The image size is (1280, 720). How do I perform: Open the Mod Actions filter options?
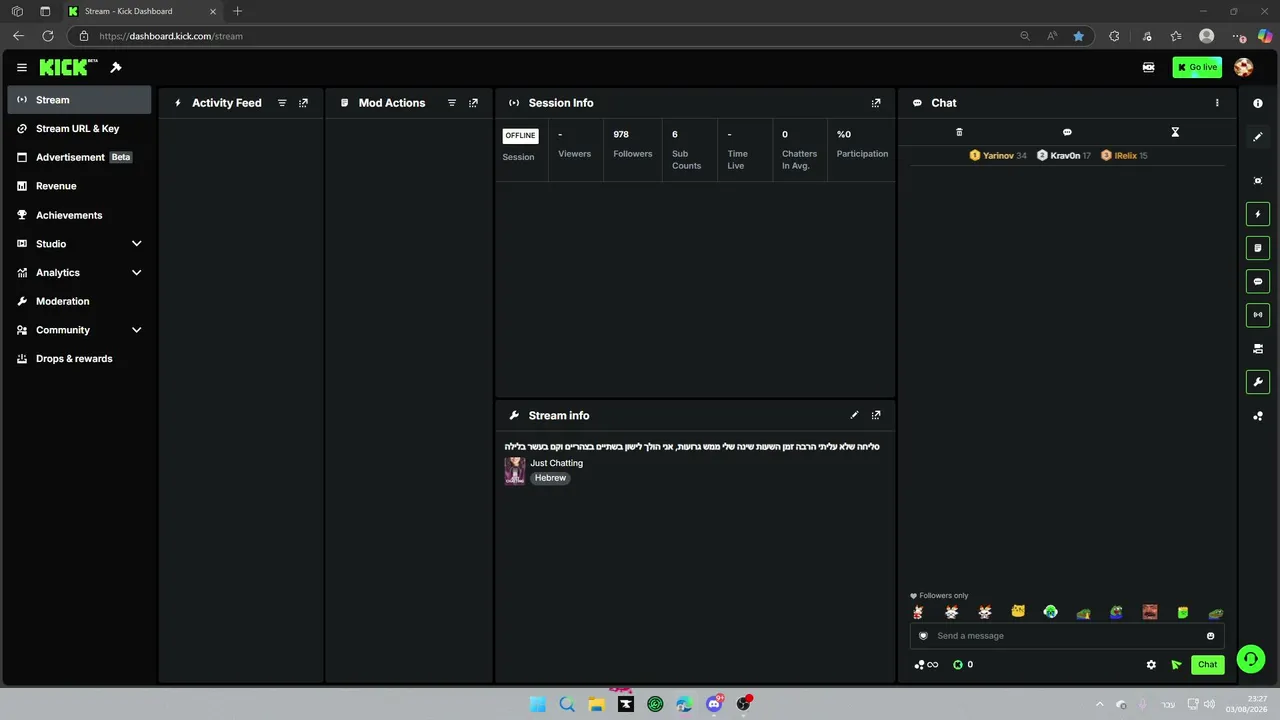coord(452,103)
